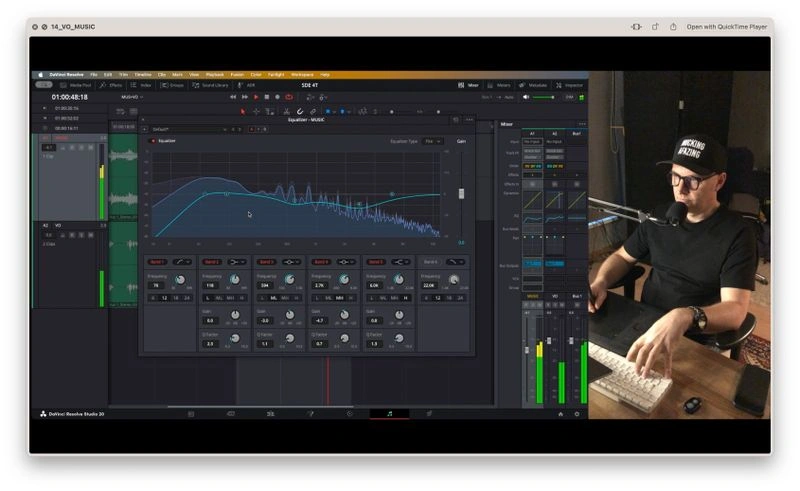Adjust the Equalizer output Gain slider
Viewport: 800px width, 491px height.
(x=461, y=194)
